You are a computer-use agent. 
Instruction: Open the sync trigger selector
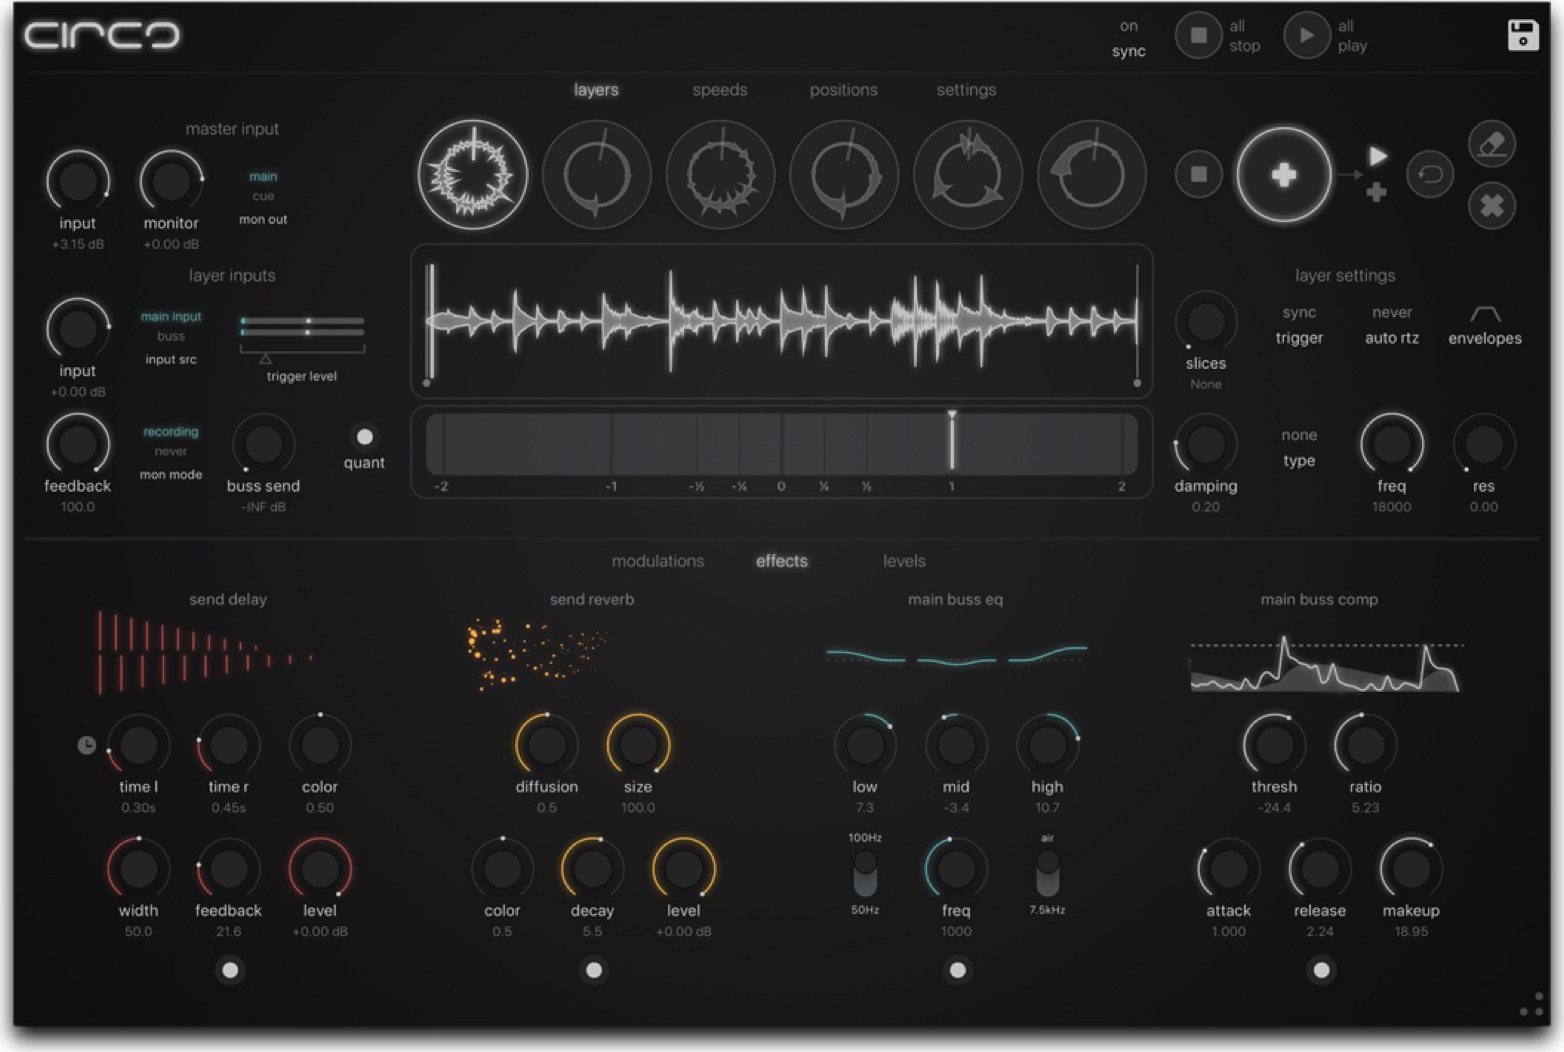[1299, 325]
